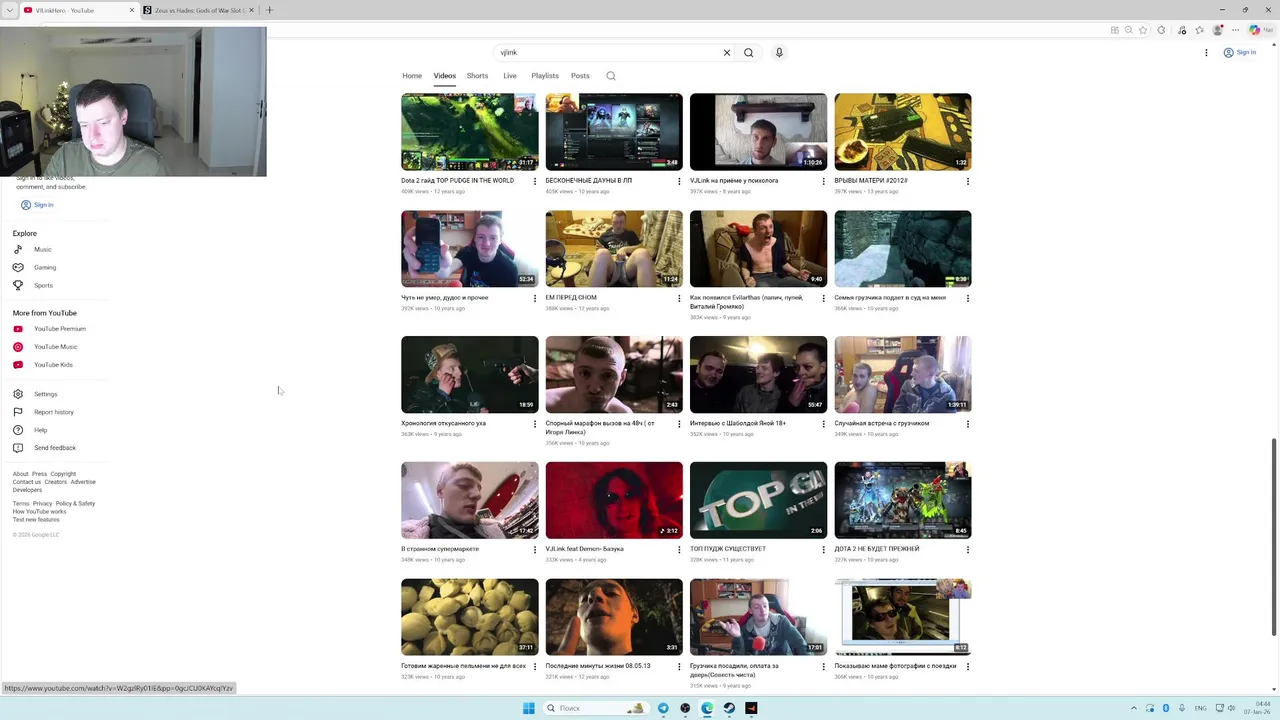This screenshot has height=720, width=1280.
Task: Activate voice search microphone
Action: click(x=779, y=53)
